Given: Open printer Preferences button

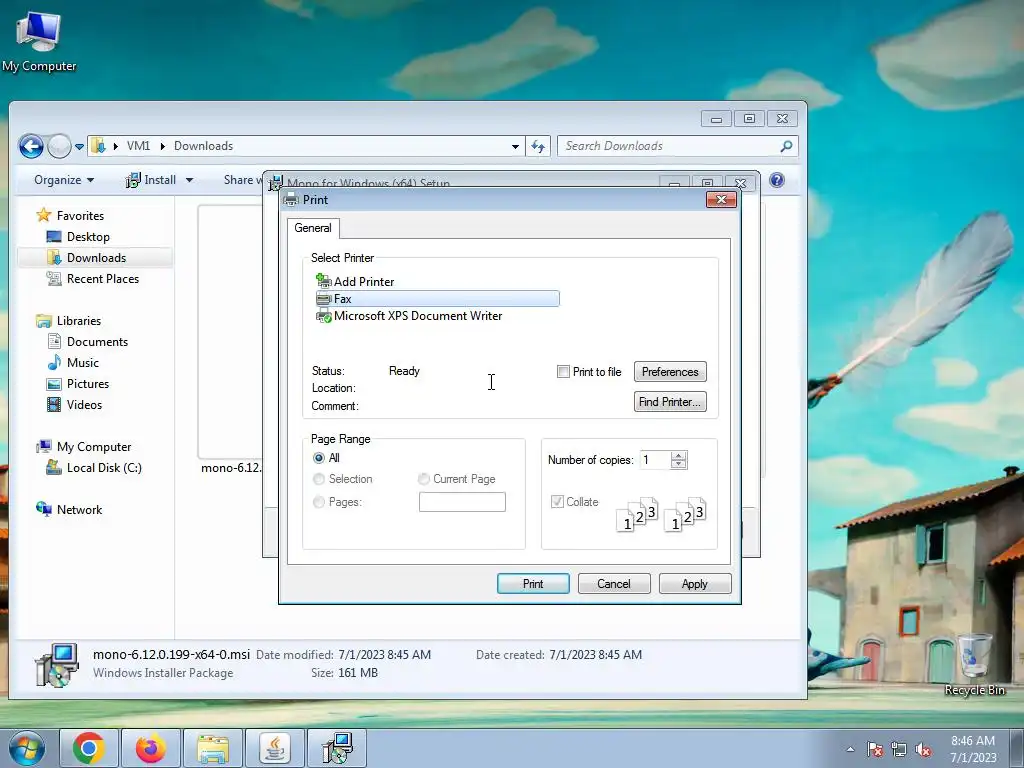Looking at the screenshot, I should pyautogui.click(x=670, y=372).
